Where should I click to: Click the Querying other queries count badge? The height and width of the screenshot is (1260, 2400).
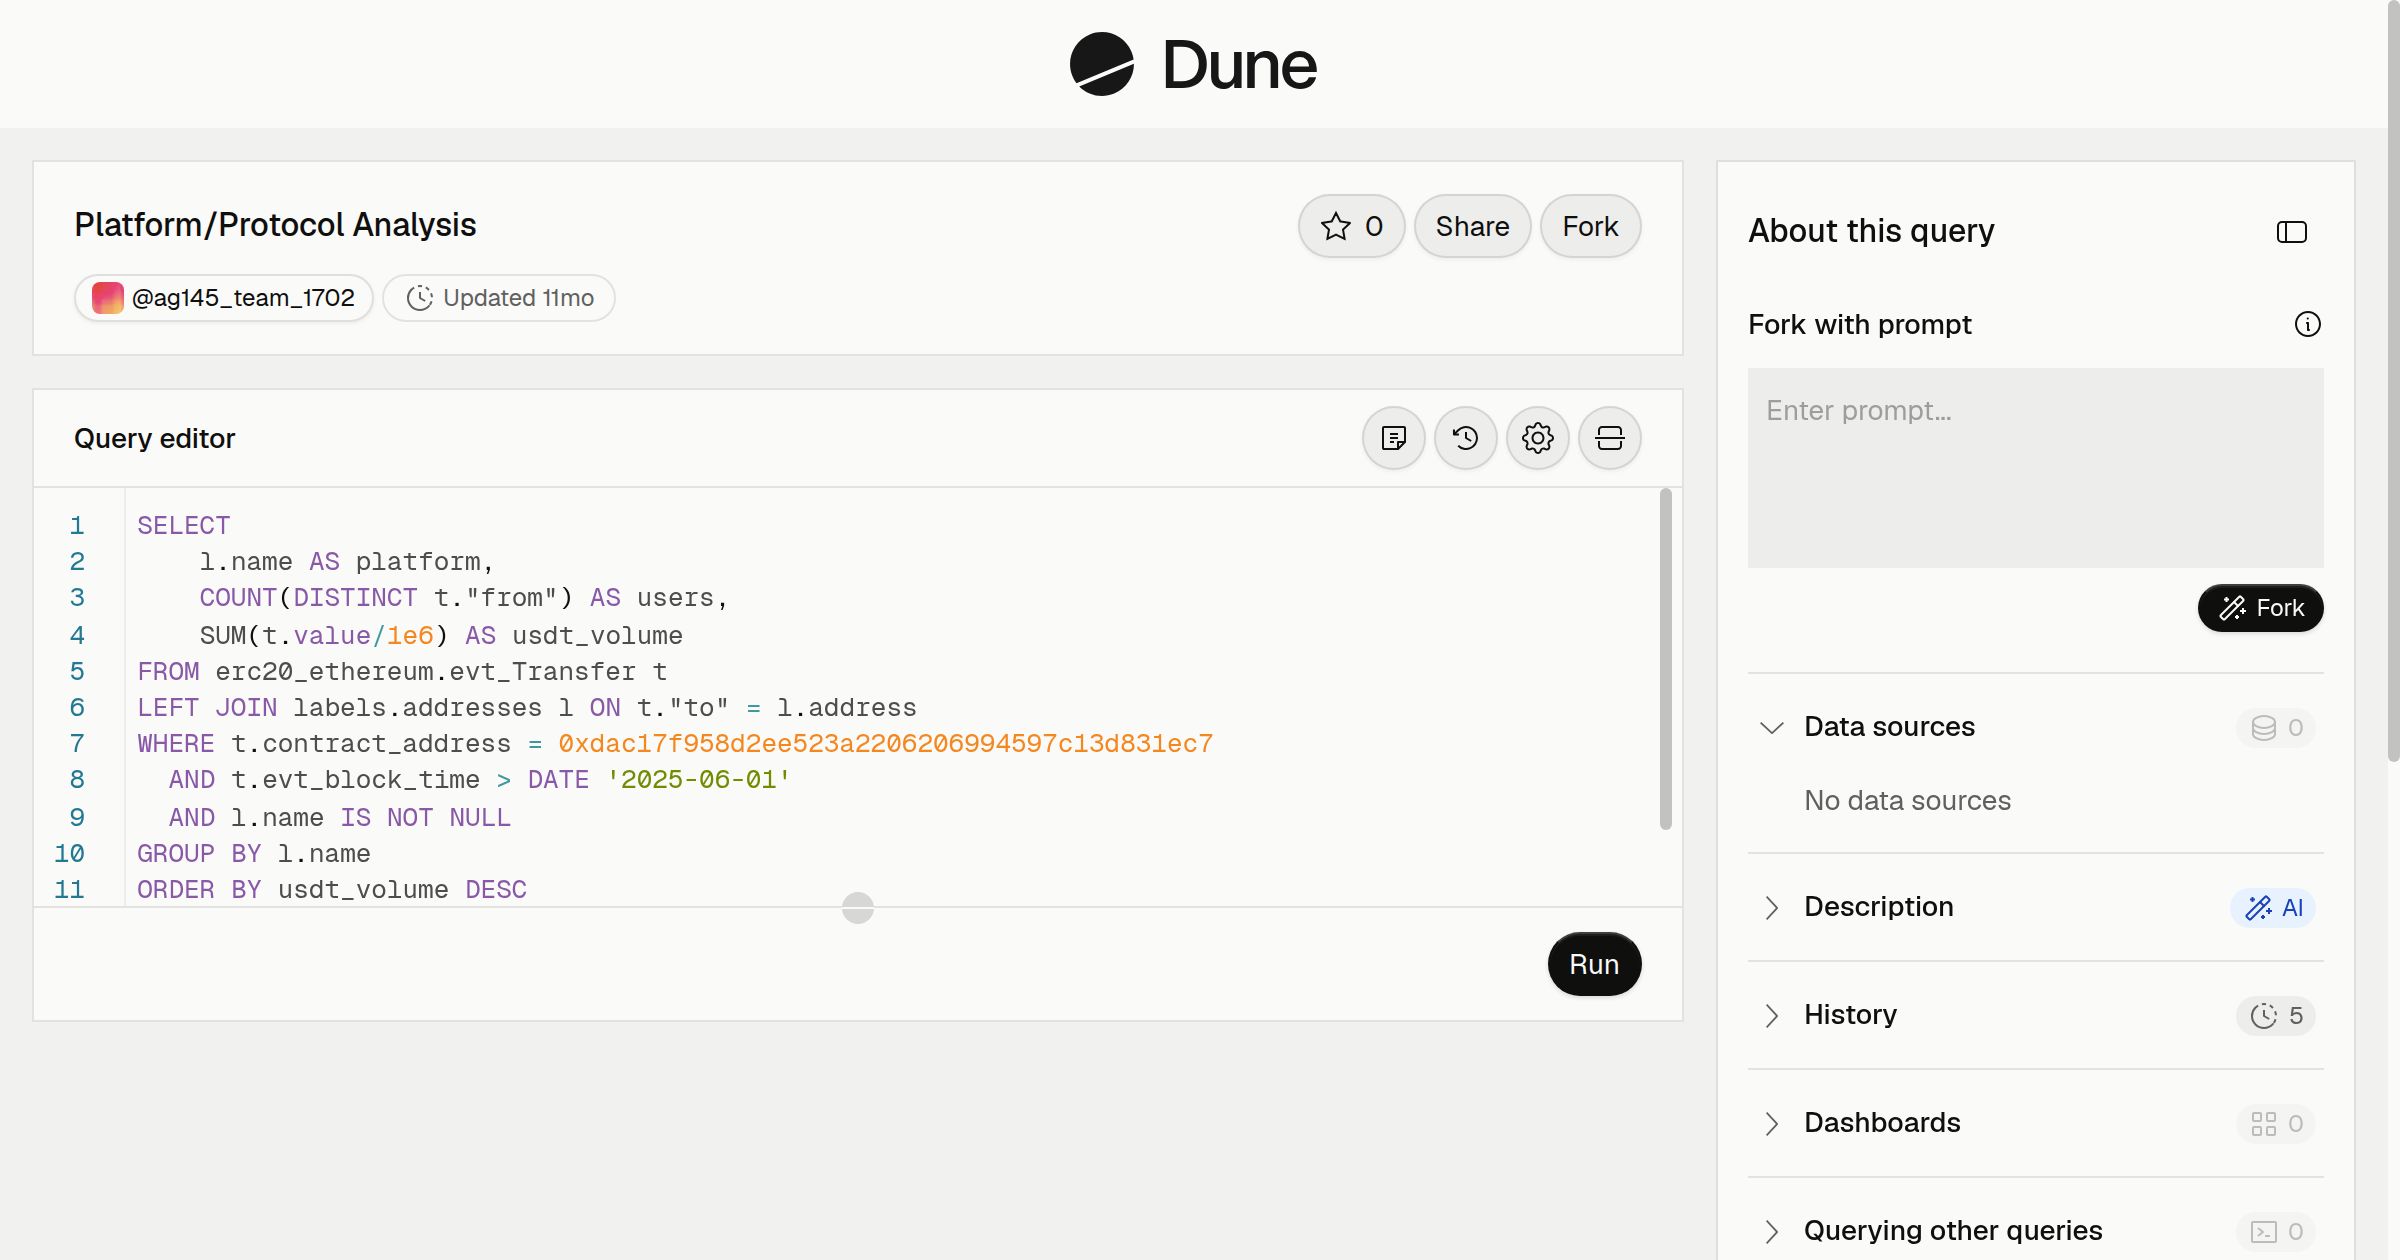[2276, 1231]
